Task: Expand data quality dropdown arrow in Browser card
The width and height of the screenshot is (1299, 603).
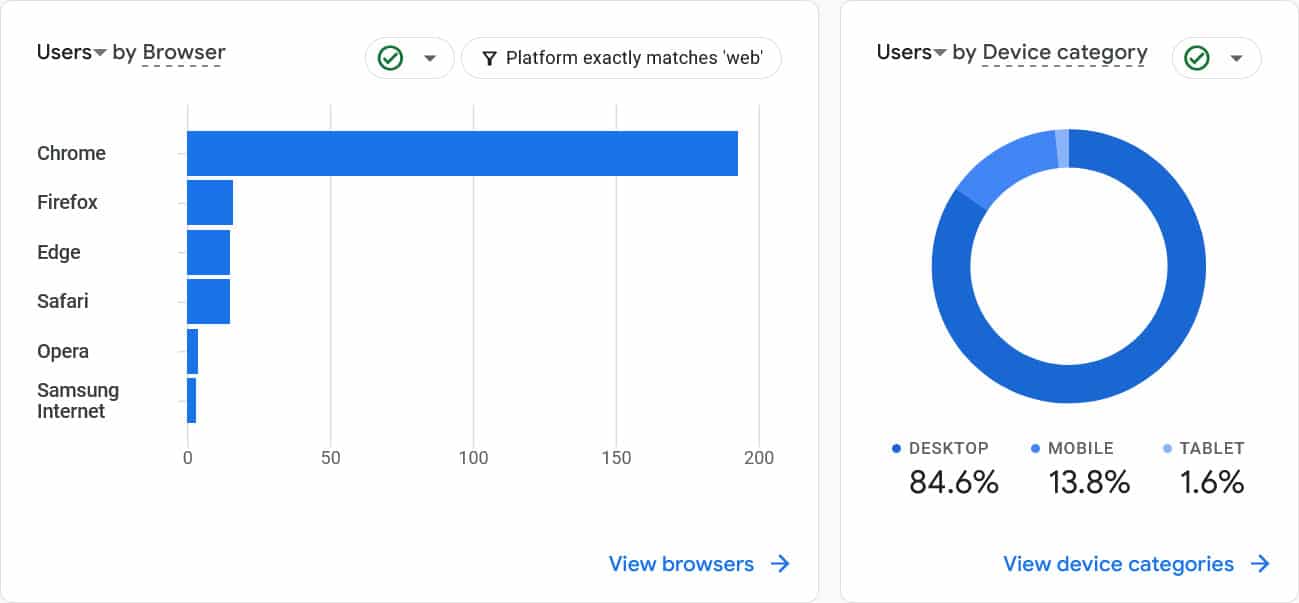Action: coord(431,58)
